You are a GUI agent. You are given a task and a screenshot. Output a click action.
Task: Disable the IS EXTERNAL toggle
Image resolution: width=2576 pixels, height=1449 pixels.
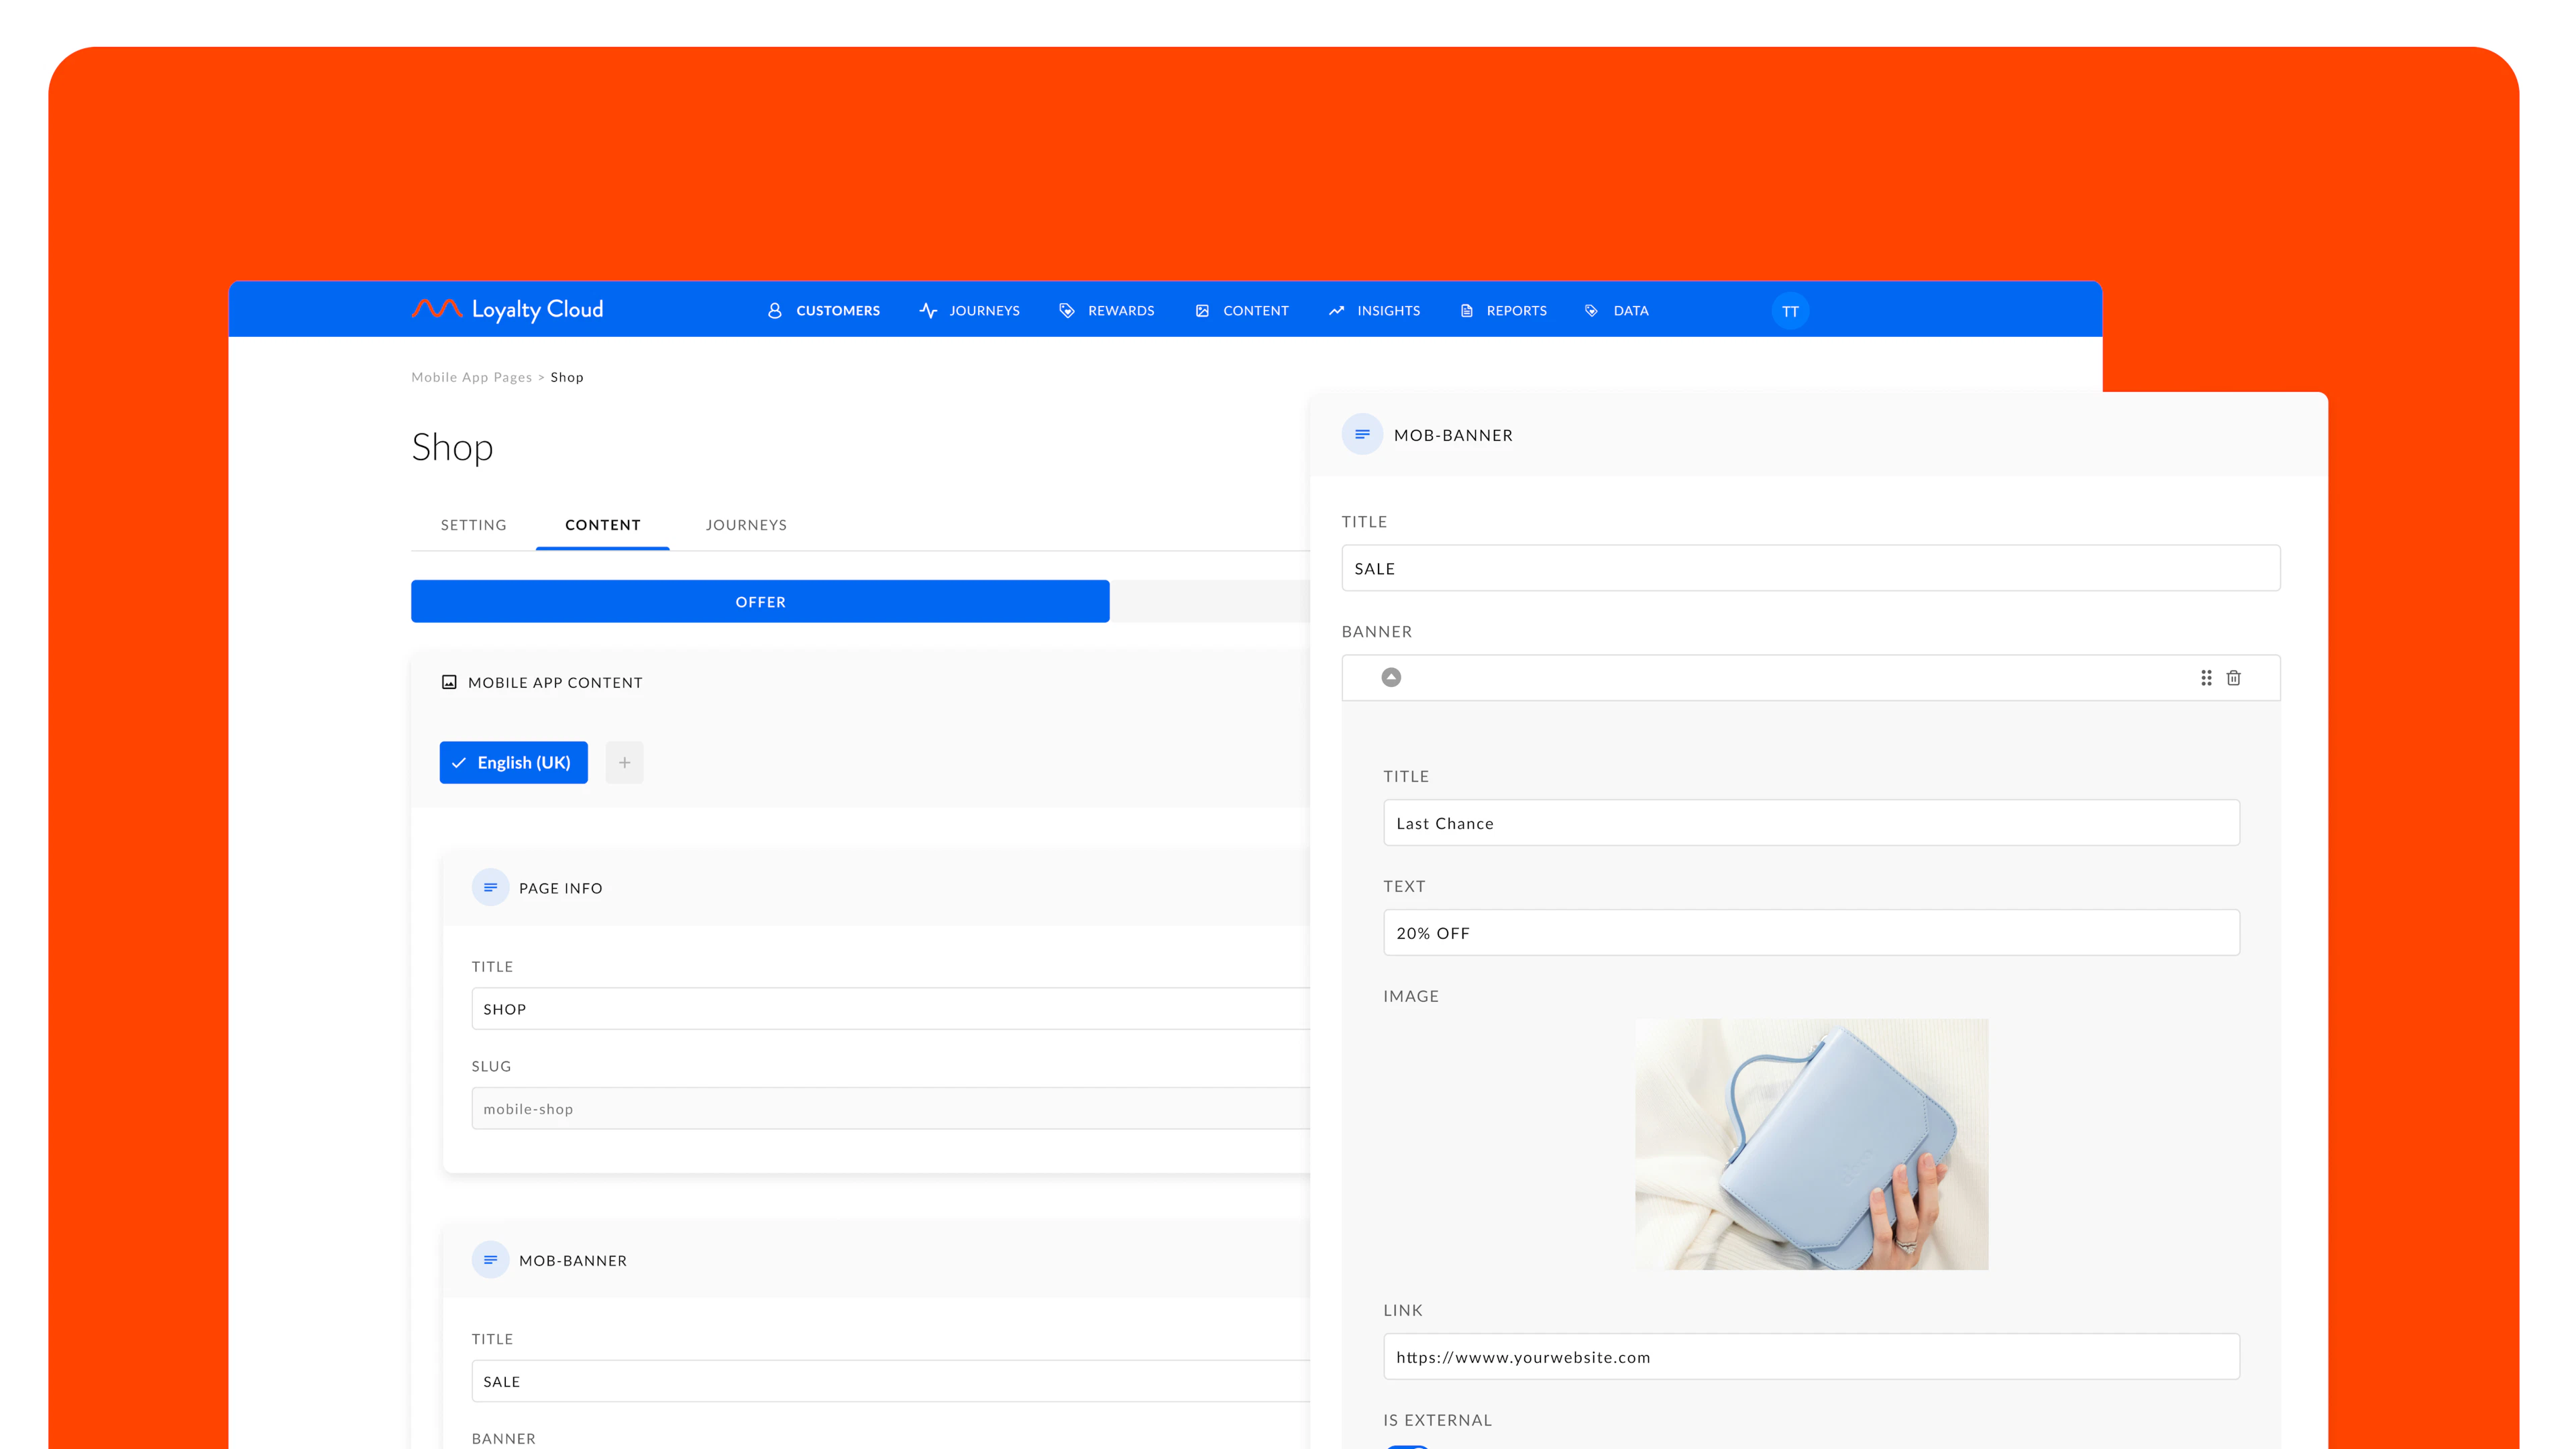(x=1408, y=1445)
